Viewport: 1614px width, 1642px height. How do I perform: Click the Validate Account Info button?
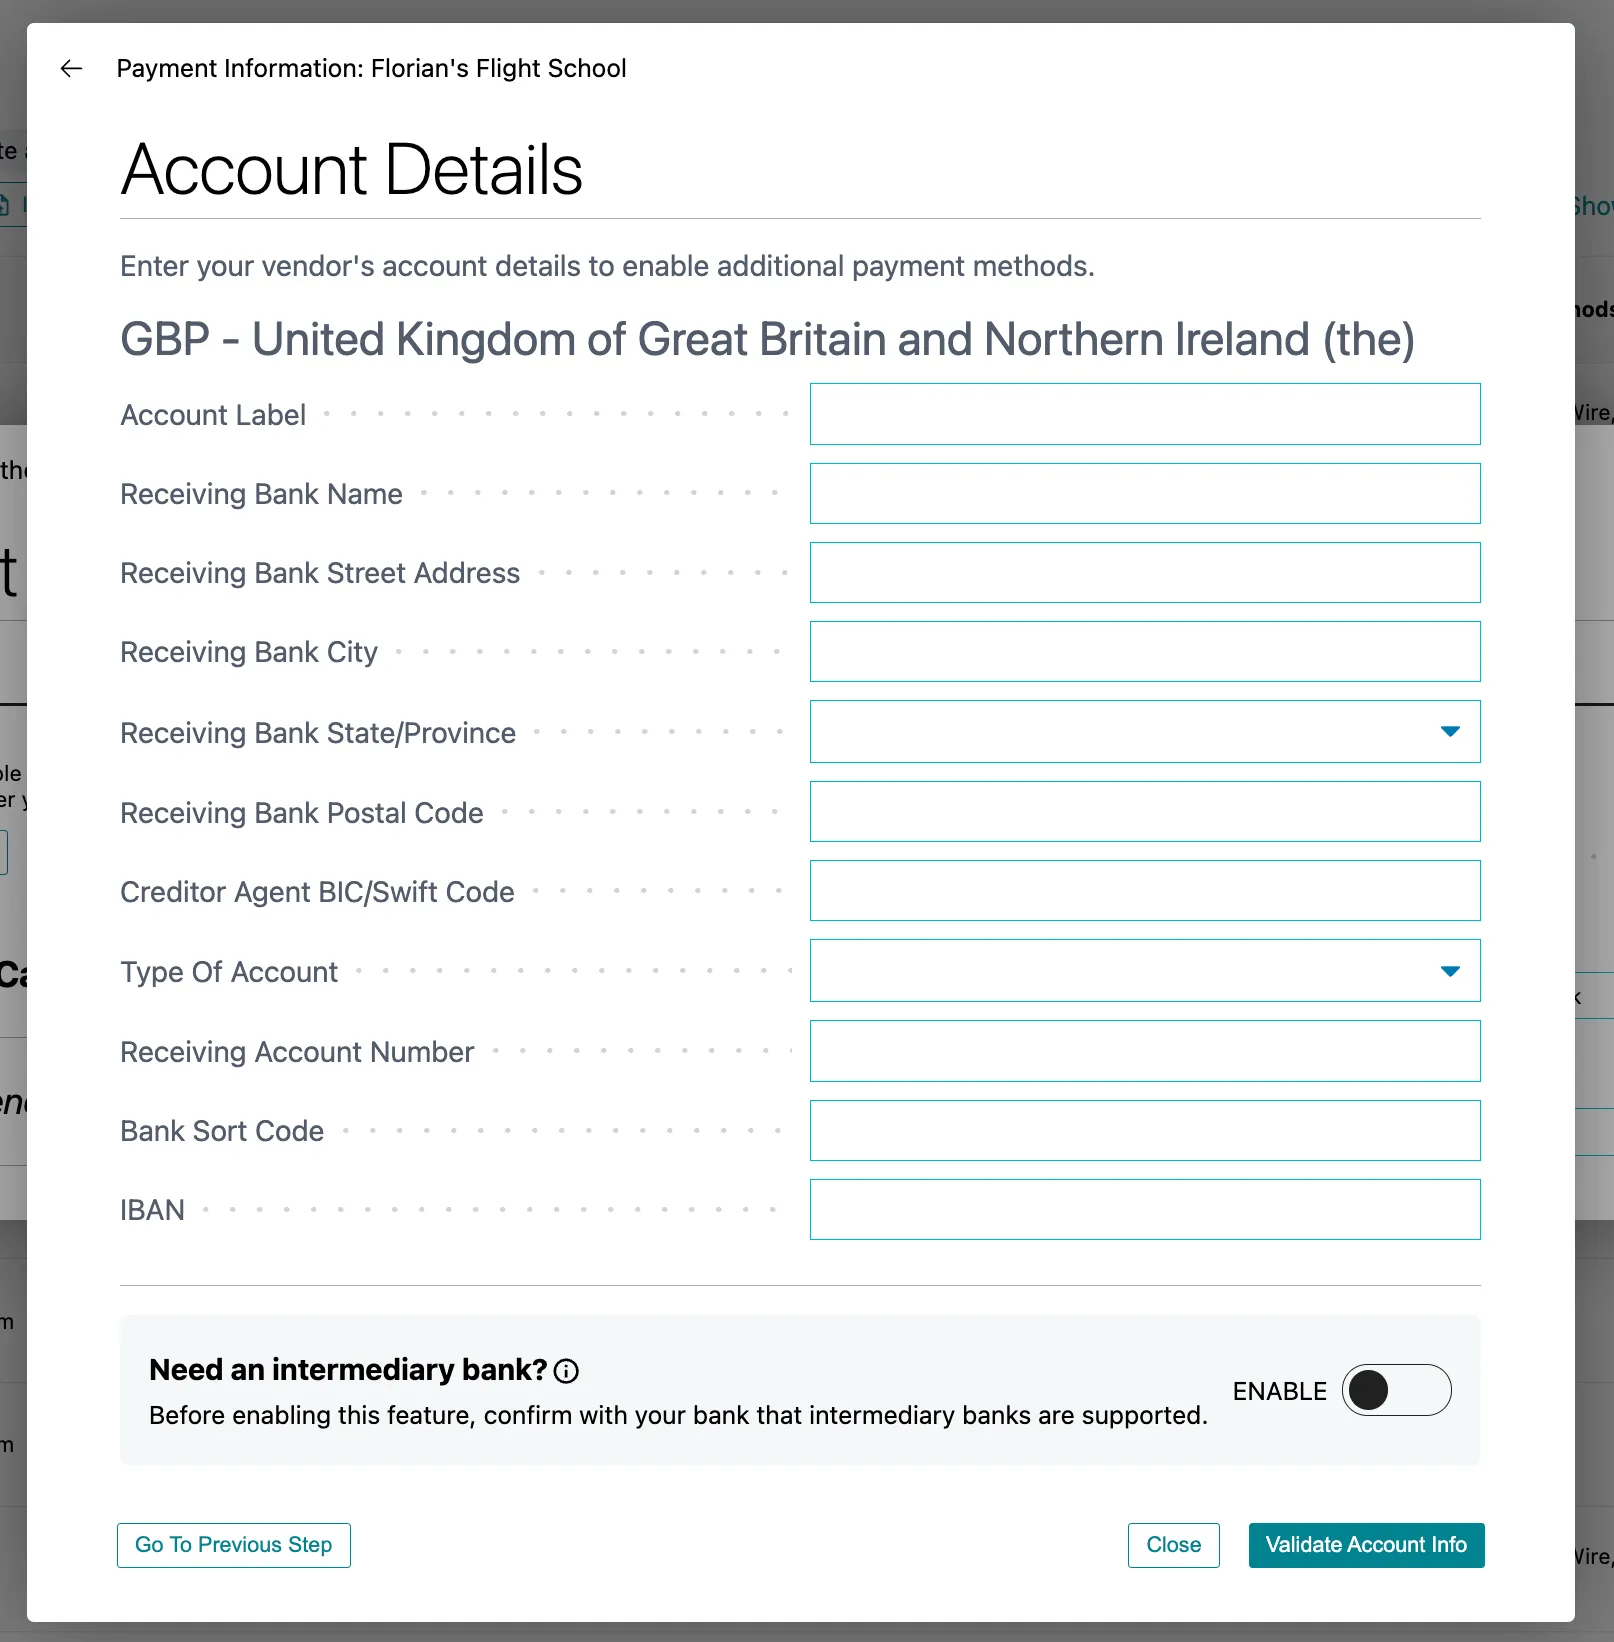(1366, 1545)
